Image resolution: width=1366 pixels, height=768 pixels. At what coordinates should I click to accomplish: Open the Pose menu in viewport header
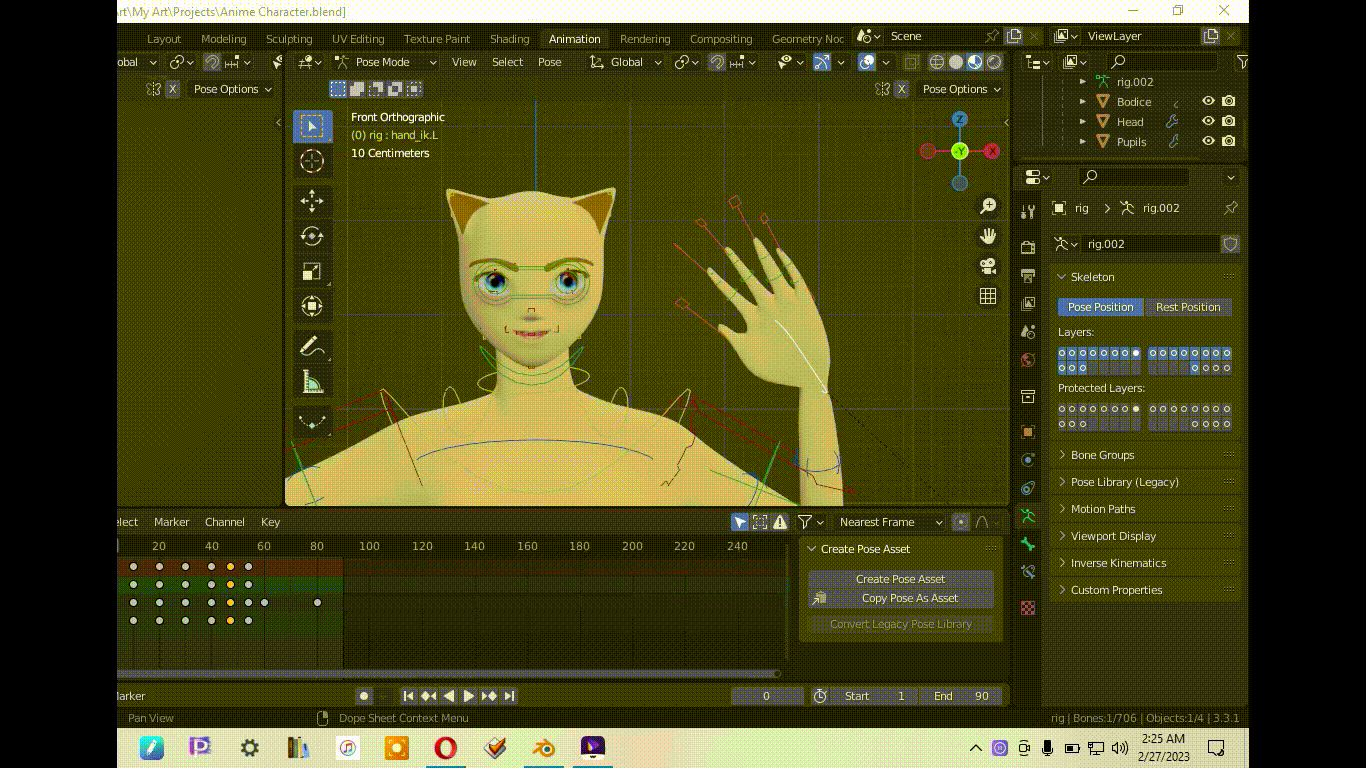pyautogui.click(x=550, y=62)
